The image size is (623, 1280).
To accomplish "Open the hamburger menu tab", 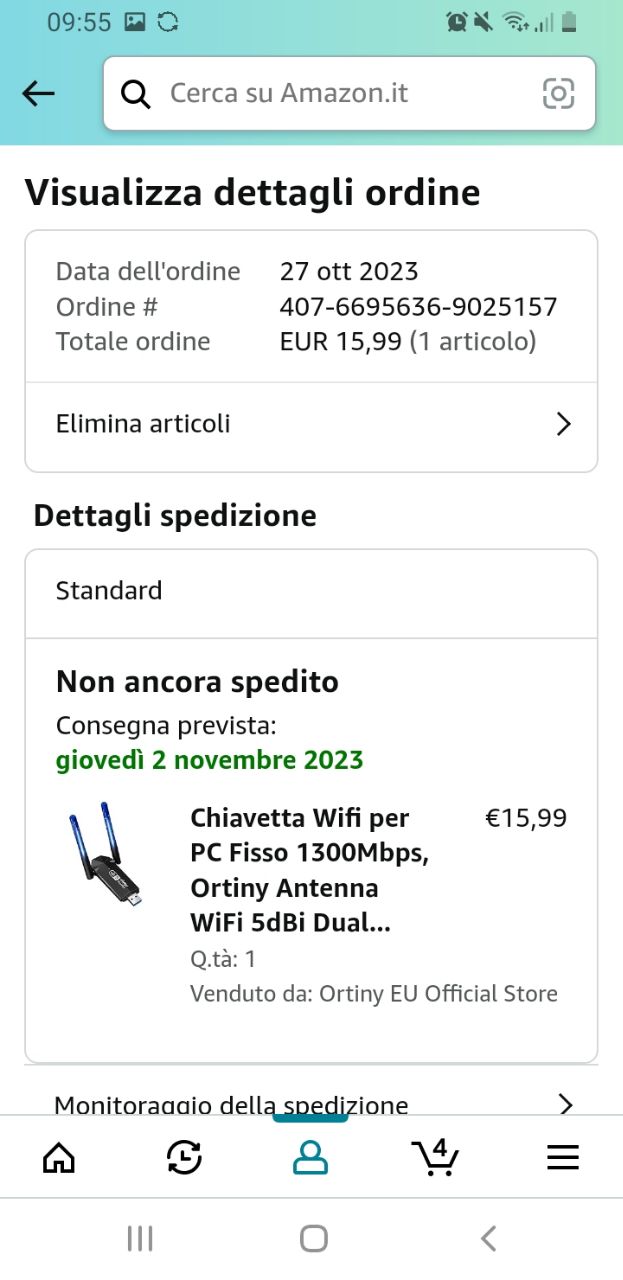I will click(x=563, y=1158).
